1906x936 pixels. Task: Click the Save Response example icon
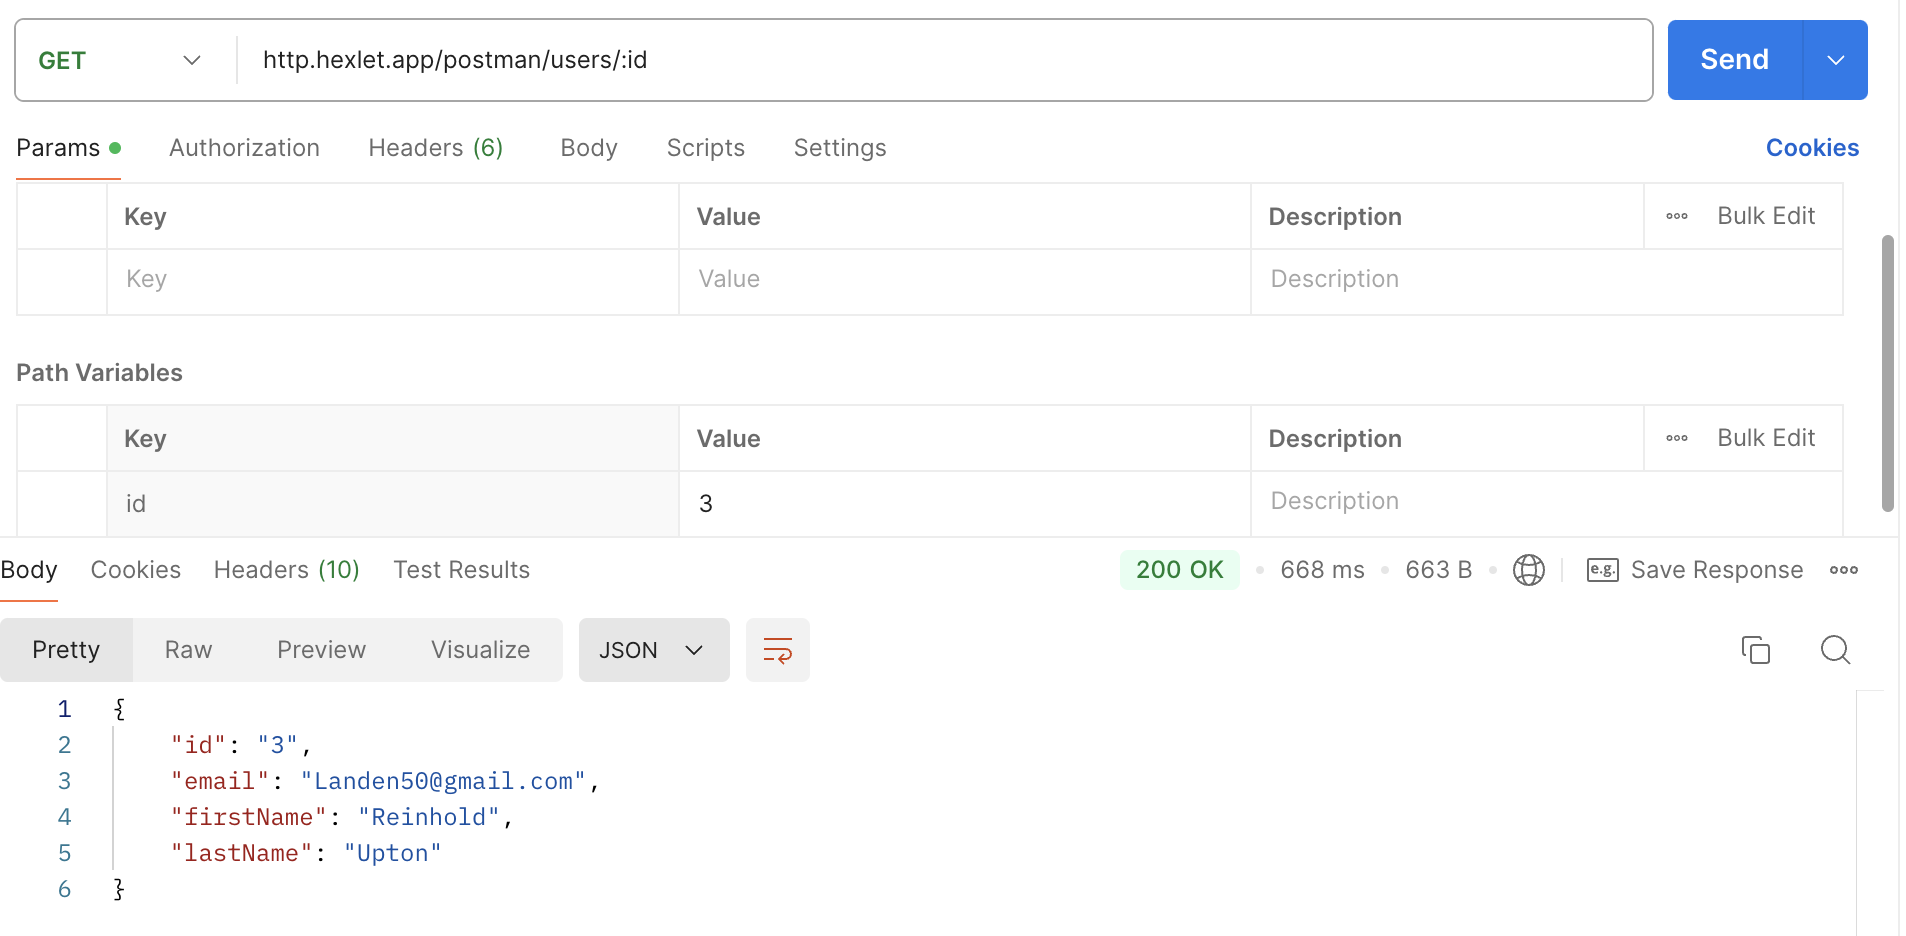(x=1602, y=570)
